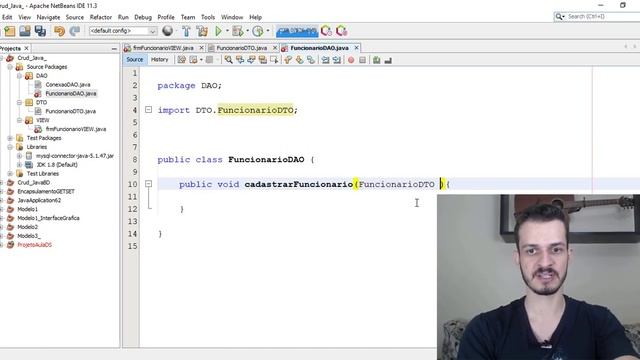
Task: Collapse the DTO package node
Action: pyautogui.click(x=19, y=102)
